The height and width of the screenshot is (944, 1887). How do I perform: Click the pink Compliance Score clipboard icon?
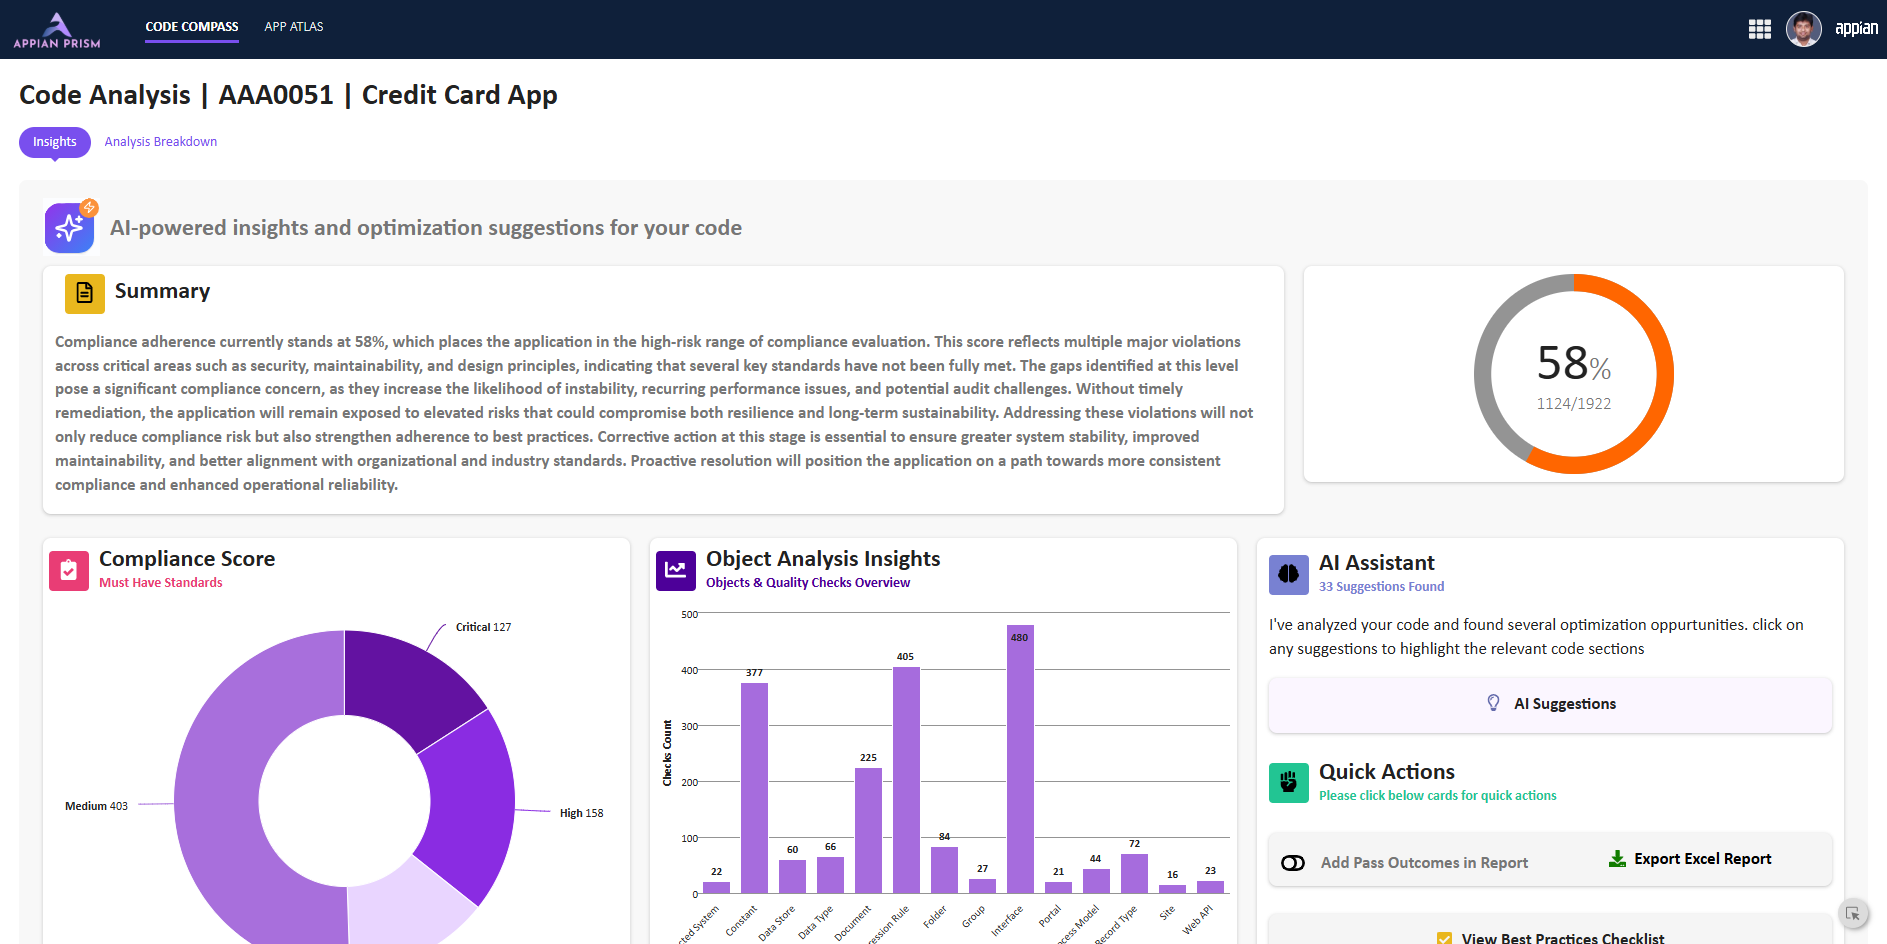69,571
